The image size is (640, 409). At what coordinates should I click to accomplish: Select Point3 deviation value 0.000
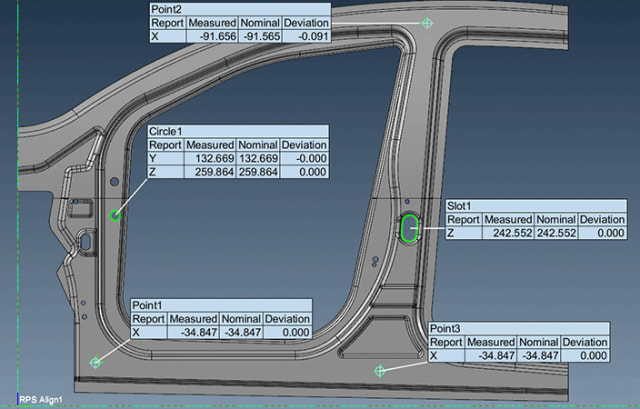(x=584, y=356)
